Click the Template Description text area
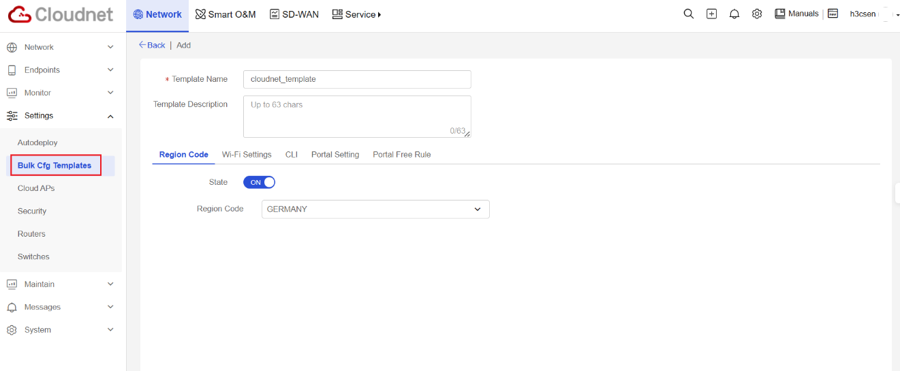The image size is (900, 371). 357,117
